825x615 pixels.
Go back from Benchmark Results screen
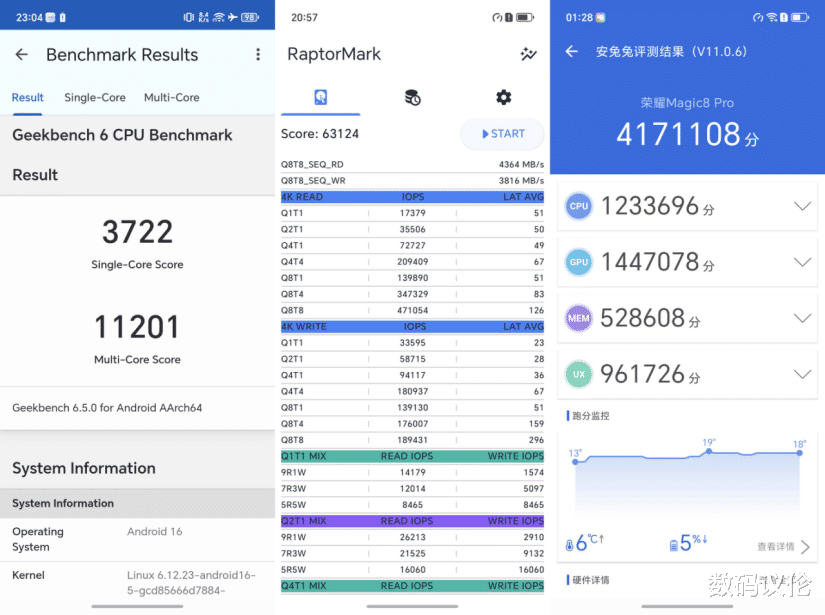click(x=22, y=54)
